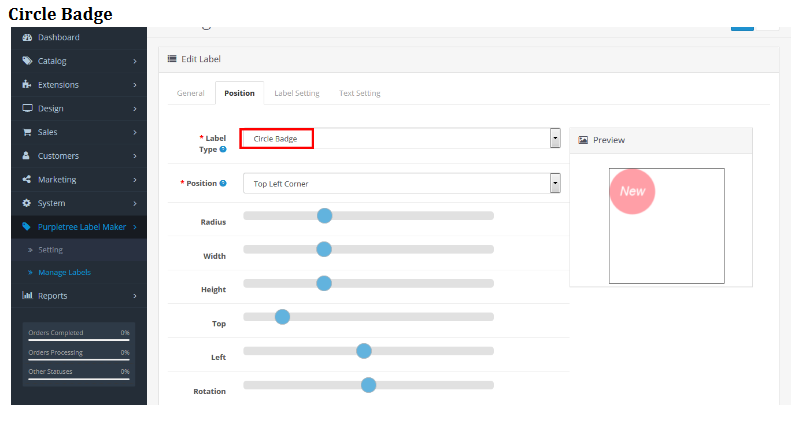Viewport: 796px width, 425px height.
Task: Expand the Reports menu chevron
Action: (x=135, y=296)
